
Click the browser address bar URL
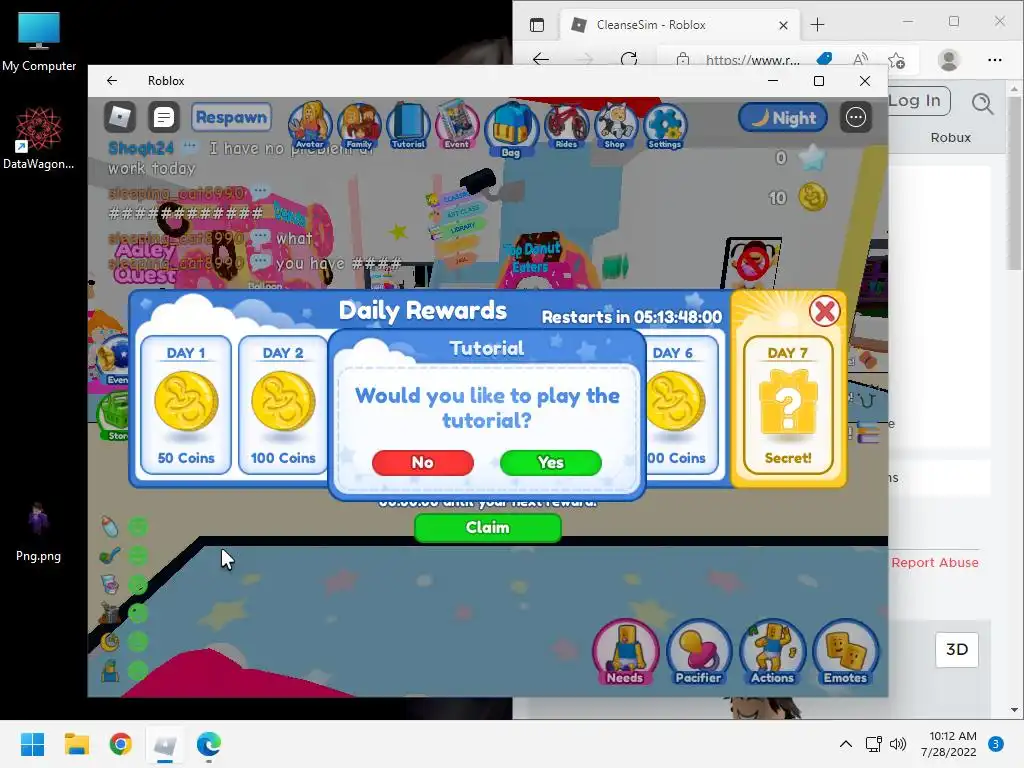(x=752, y=60)
